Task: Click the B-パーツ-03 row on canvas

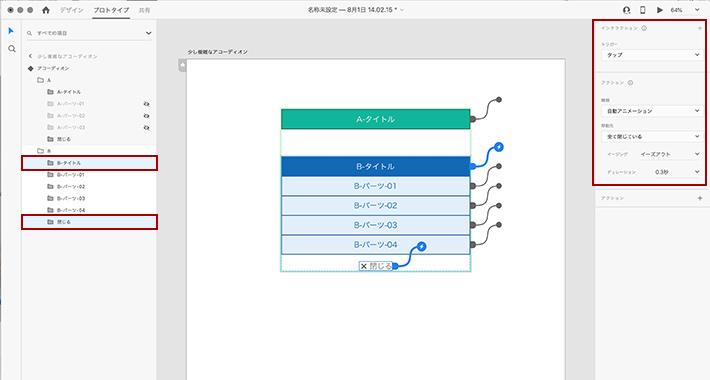Action: 375,225
